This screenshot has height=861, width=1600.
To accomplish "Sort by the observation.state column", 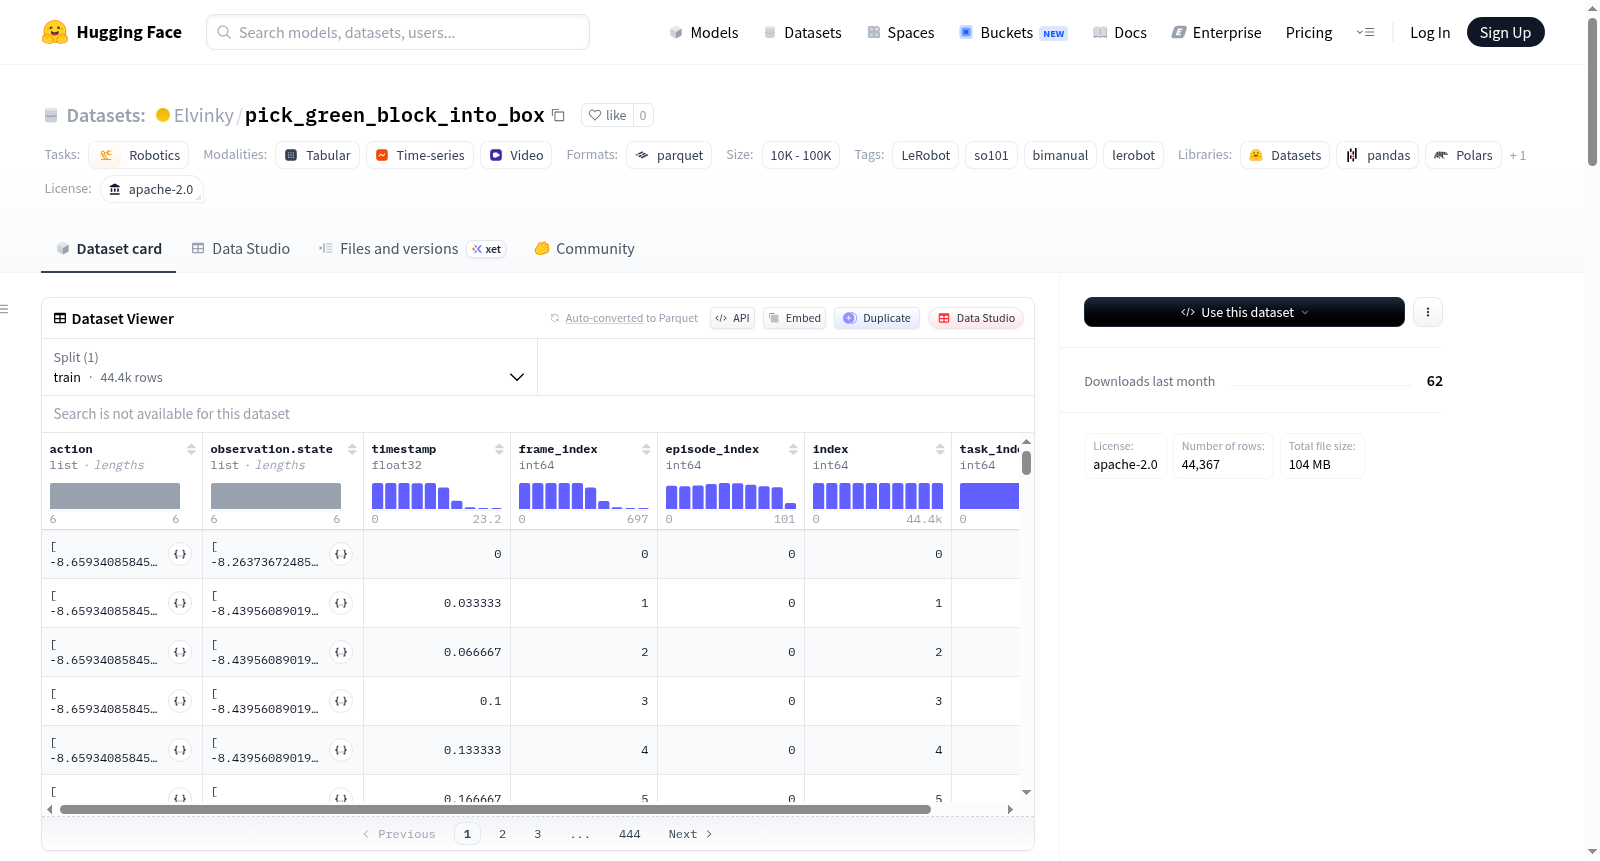I will point(352,450).
